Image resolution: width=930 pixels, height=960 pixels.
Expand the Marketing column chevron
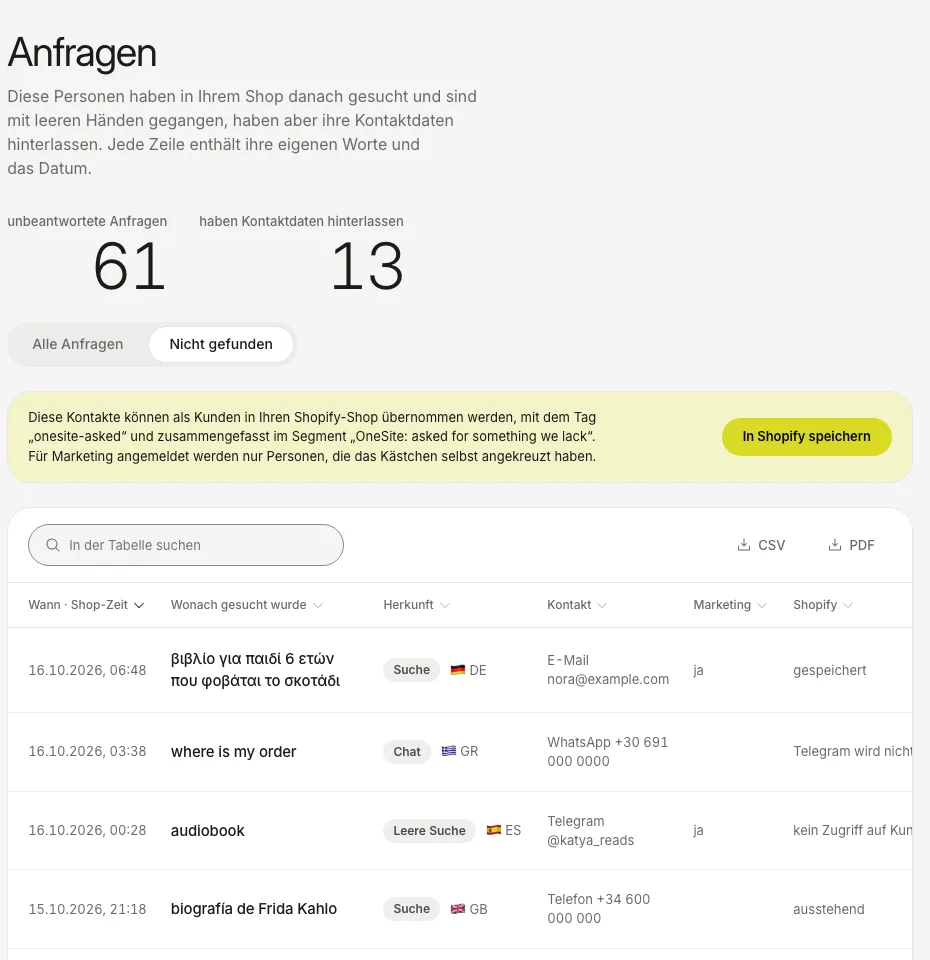coord(762,606)
